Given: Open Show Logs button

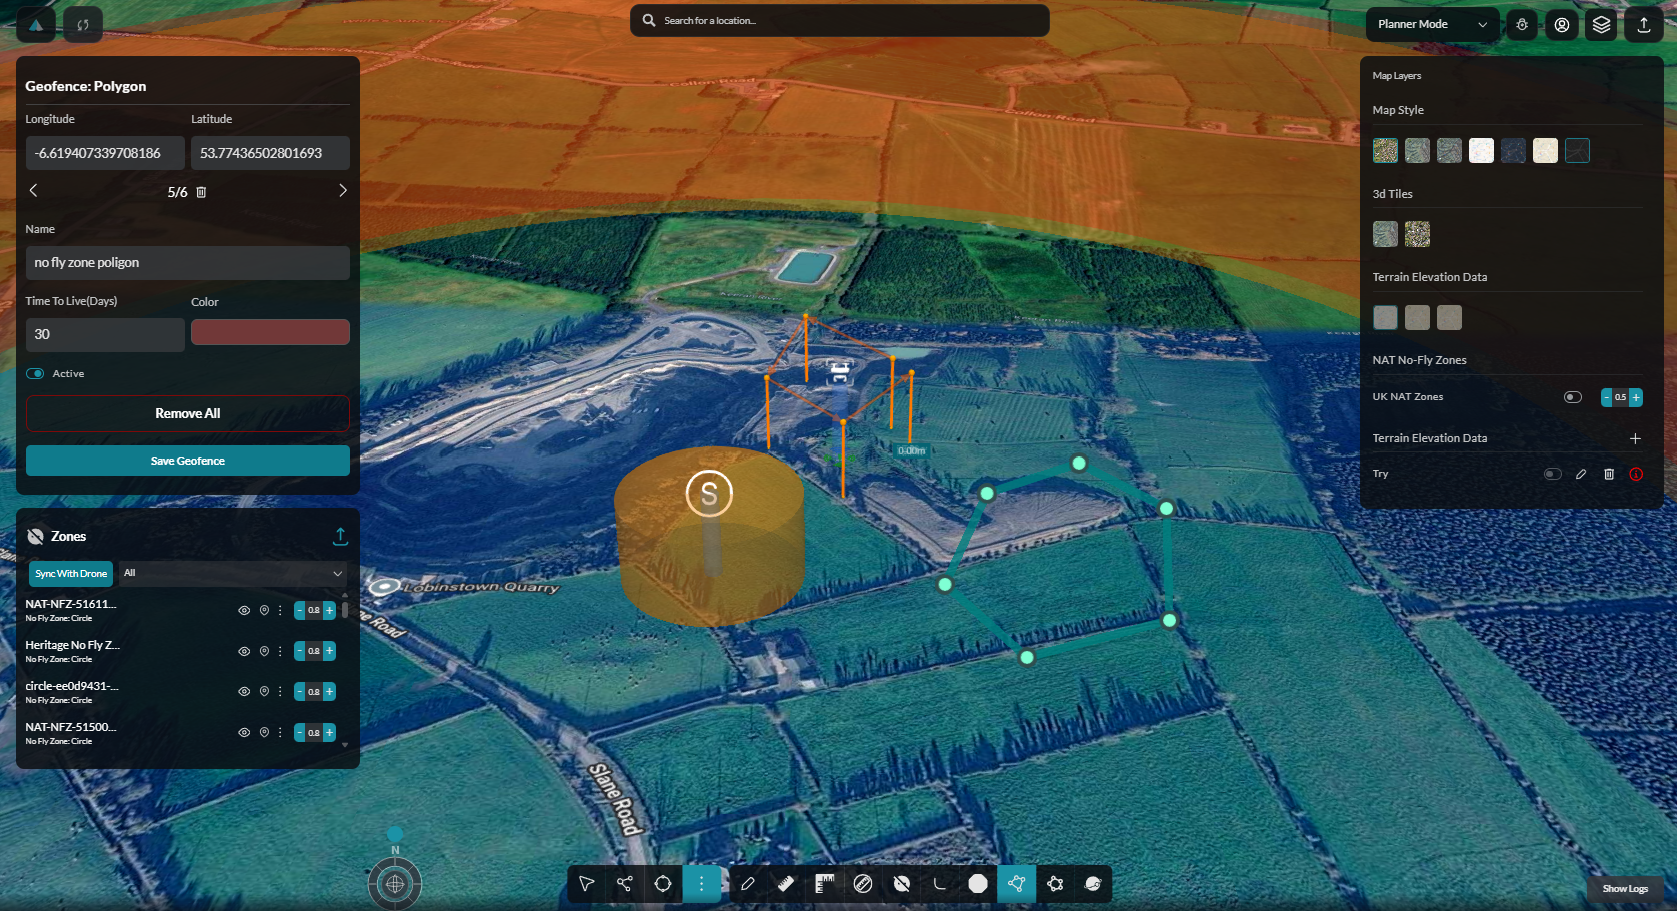Looking at the screenshot, I should point(1625,889).
